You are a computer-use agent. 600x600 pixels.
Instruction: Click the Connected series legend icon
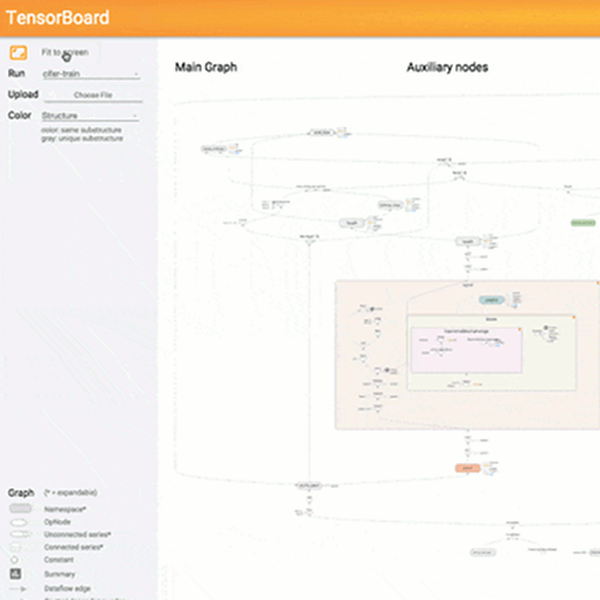tap(18, 547)
